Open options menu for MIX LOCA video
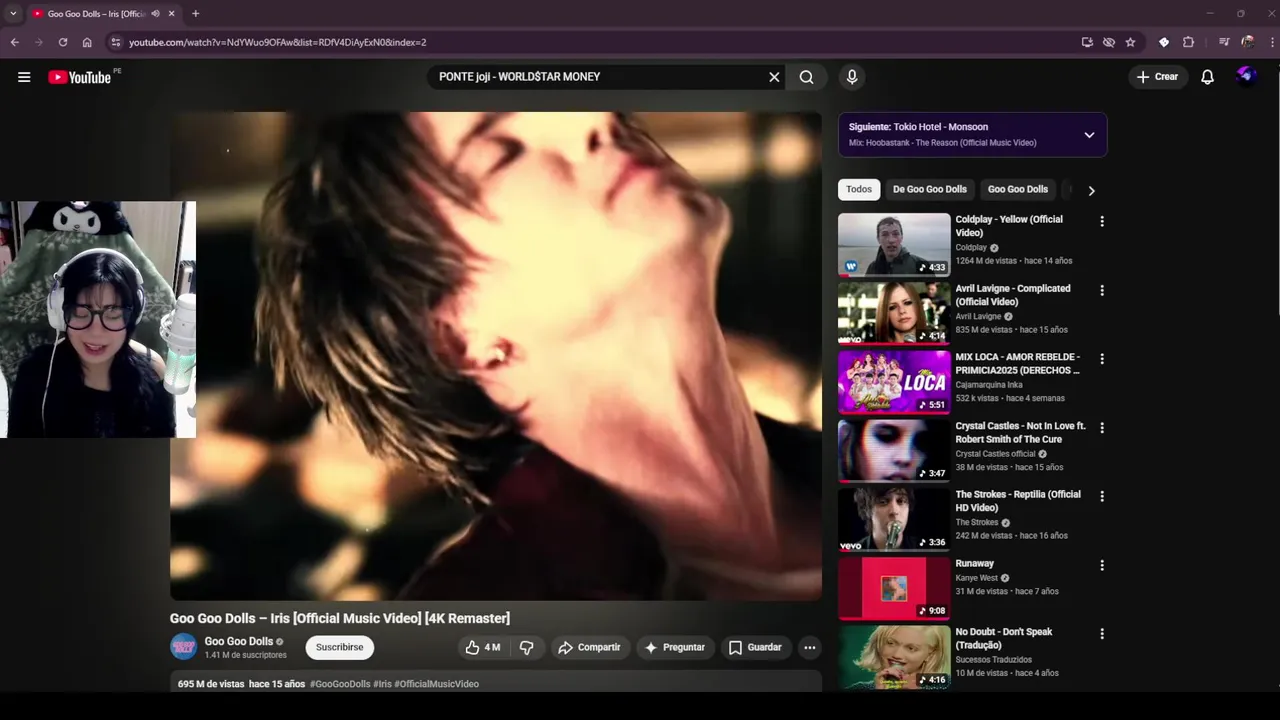Image resolution: width=1280 pixels, height=720 pixels. [1102, 359]
